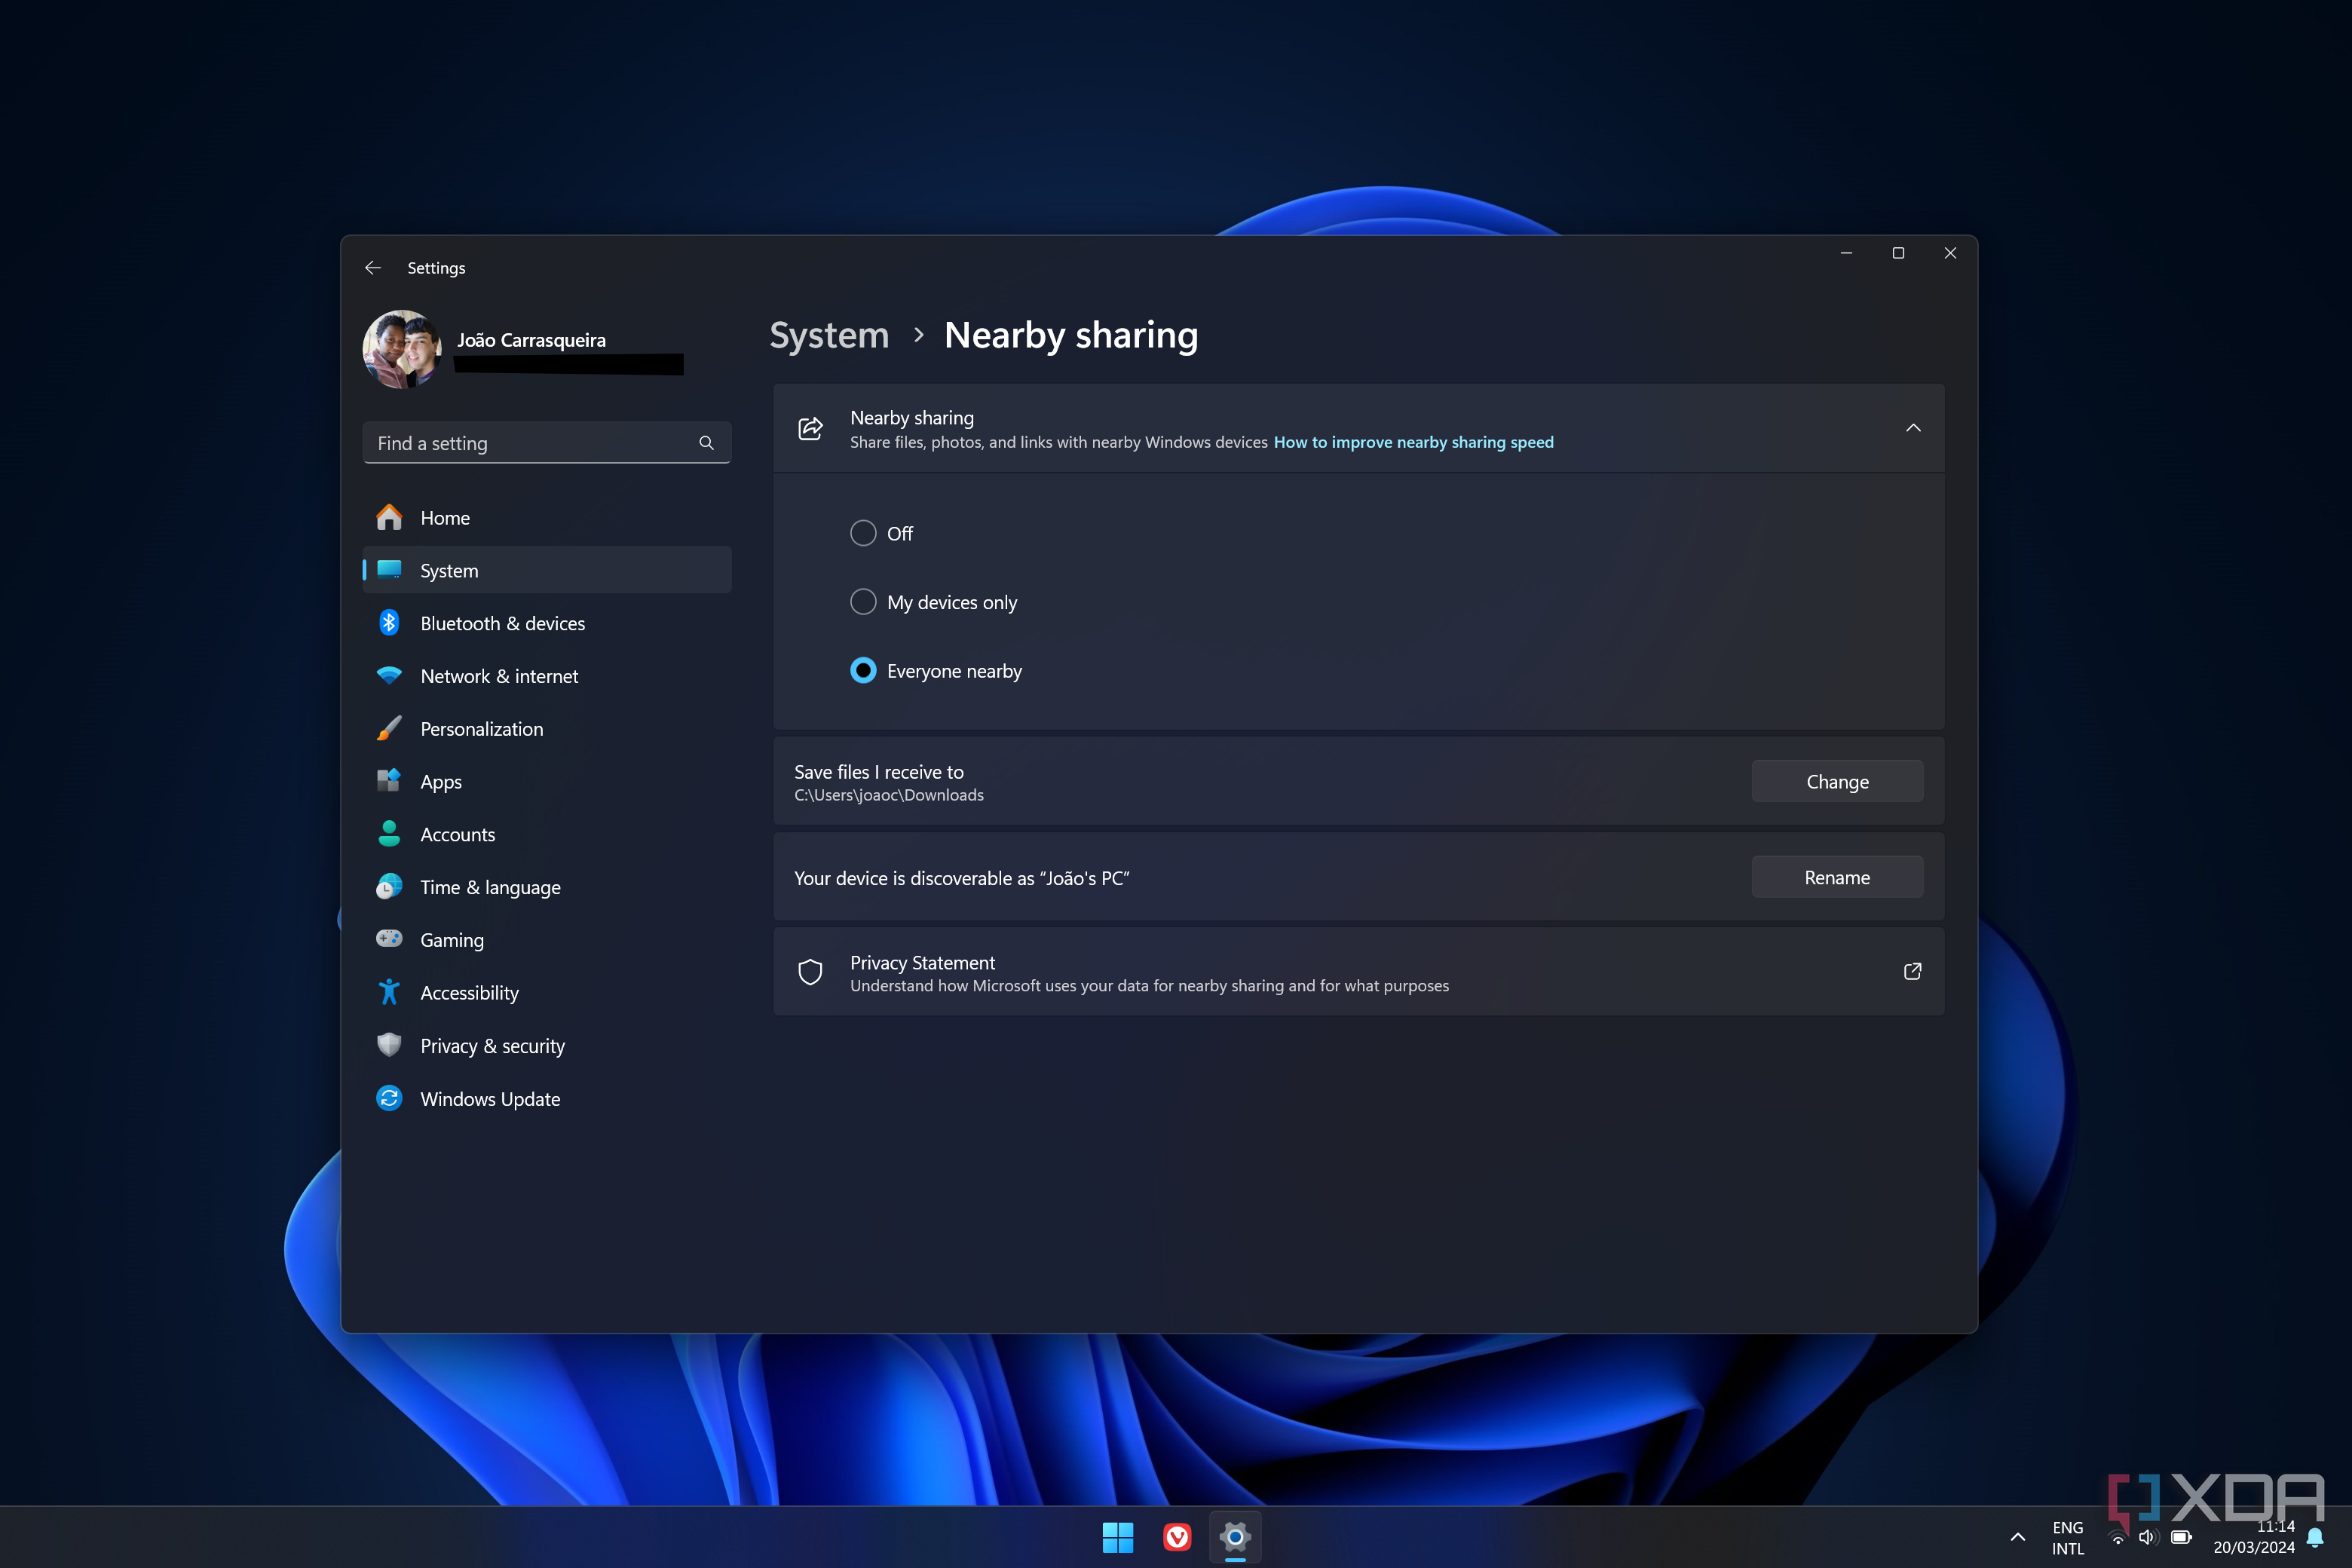Image resolution: width=2352 pixels, height=1568 pixels.
Task: Click the back arrow in Settings
Action: click(373, 268)
